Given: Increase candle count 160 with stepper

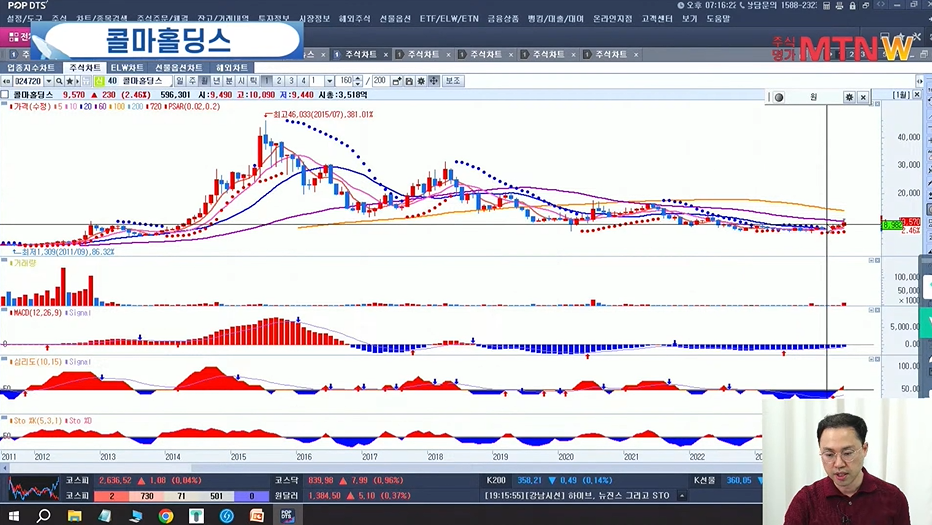Looking at the screenshot, I should [358, 78].
